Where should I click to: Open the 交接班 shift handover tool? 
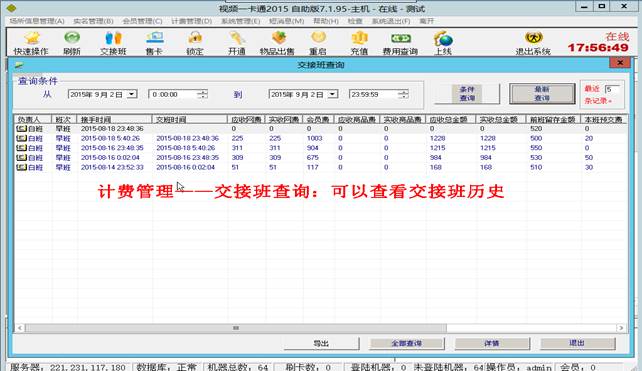pyautogui.click(x=113, y=43)
